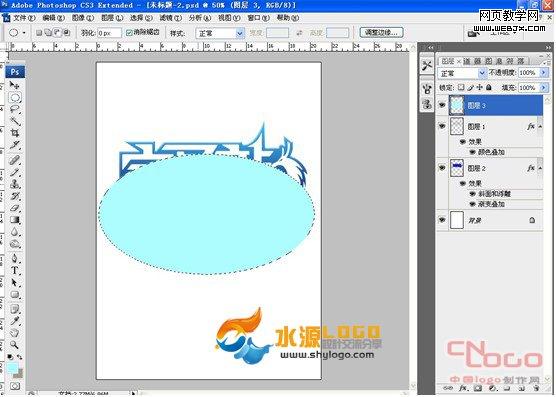Image resolution: width=556 pixels, height=397 pixels.
Task: Collapse effects list of 图层 1
Action: [540, 127]
